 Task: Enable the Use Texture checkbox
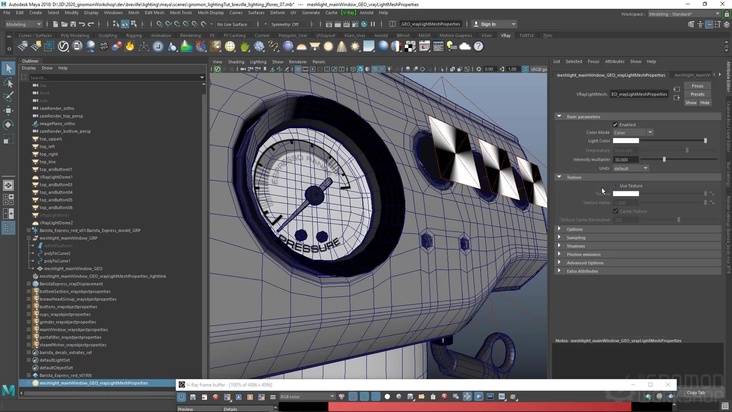617,185
